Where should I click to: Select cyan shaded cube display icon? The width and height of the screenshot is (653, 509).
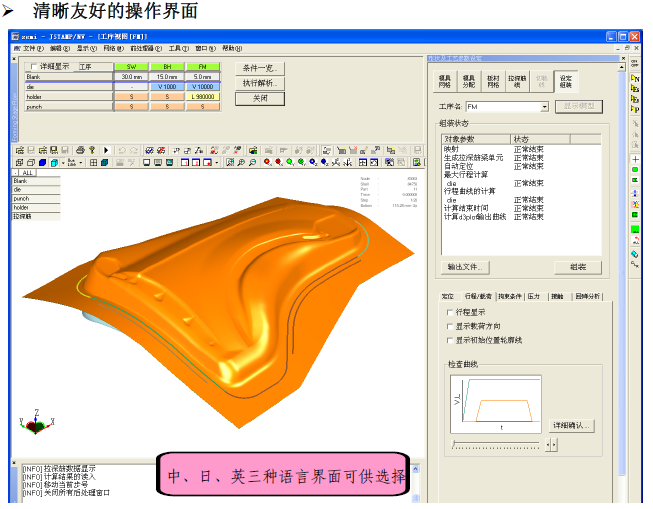click(x=54, y=162)
